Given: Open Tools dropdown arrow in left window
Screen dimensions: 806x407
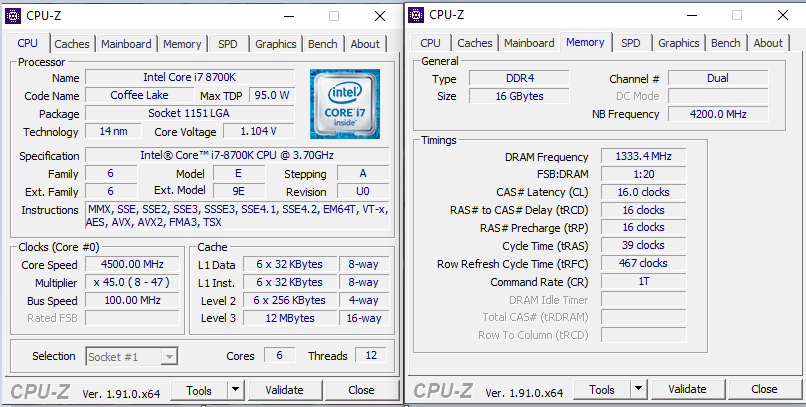Looking at the screenshot, I should 235,391.
